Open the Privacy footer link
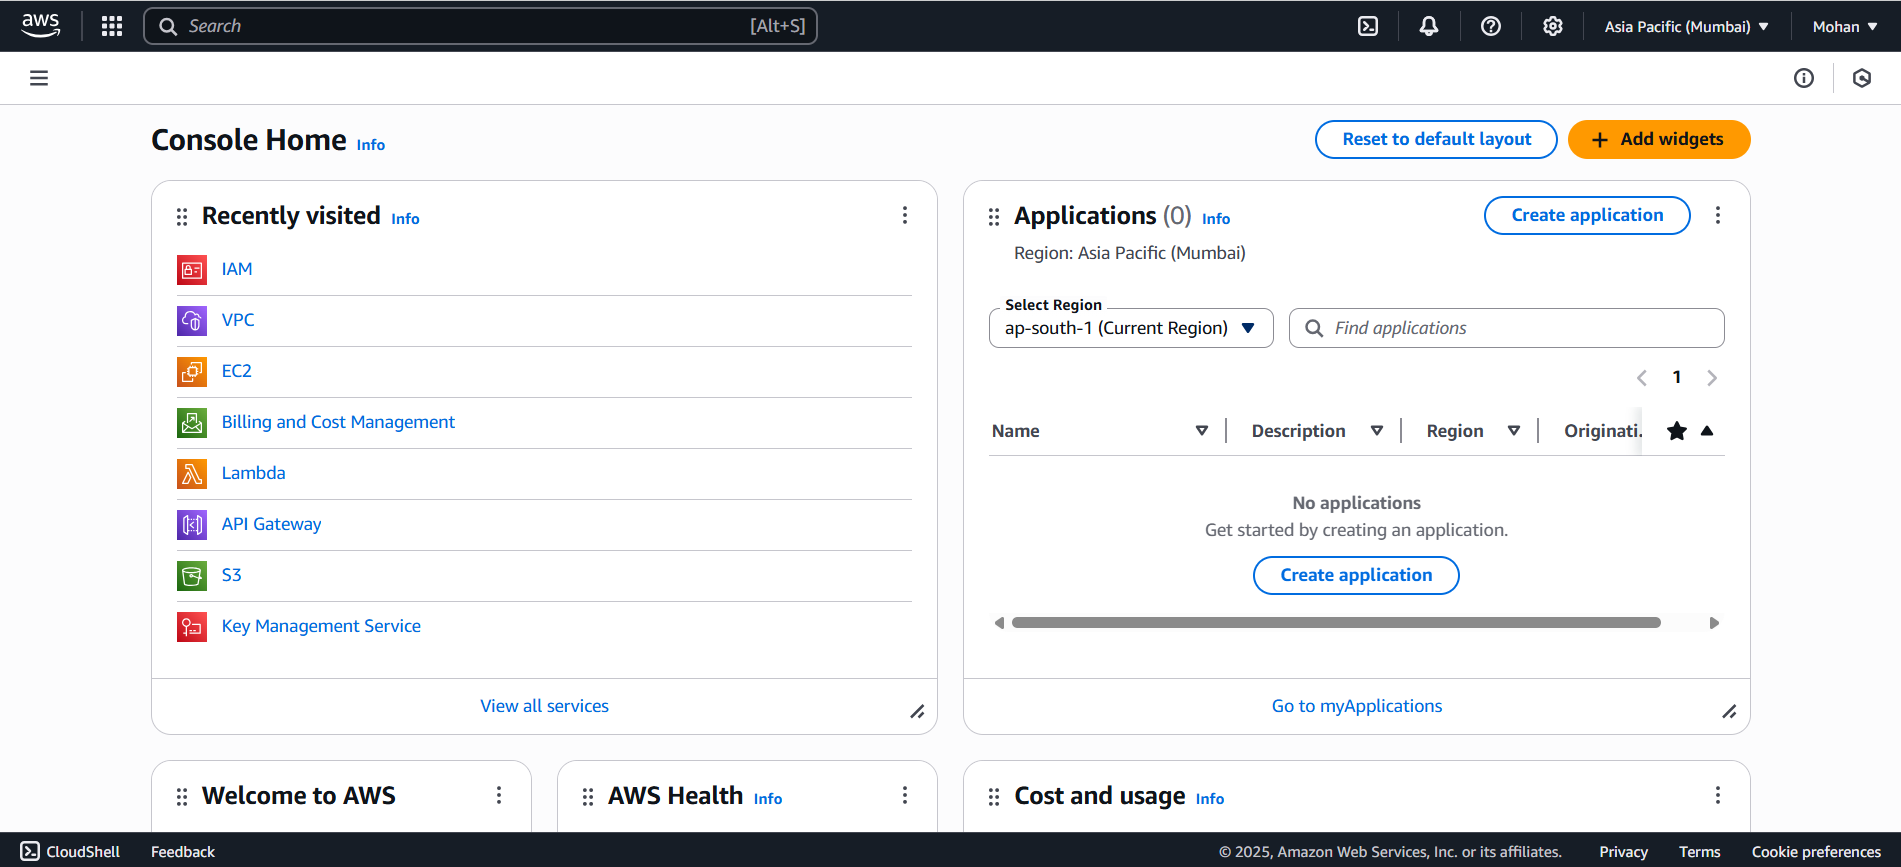The height and width of the screenshot is (867, 1901). point(1623,852)
